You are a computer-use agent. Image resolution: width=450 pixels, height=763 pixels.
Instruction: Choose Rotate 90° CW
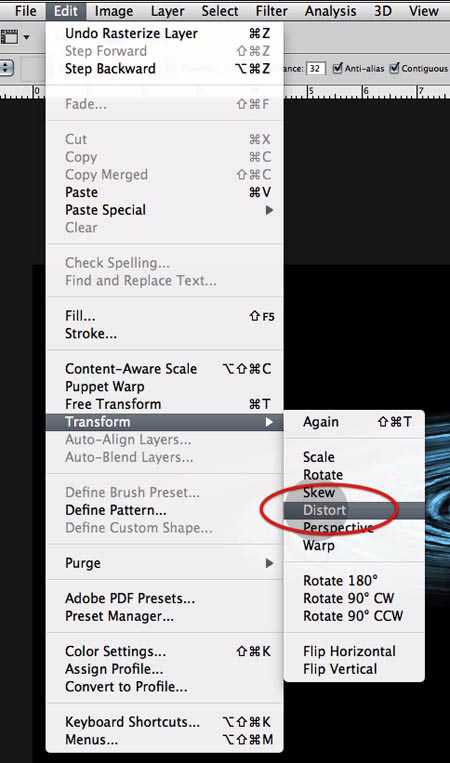pos(354,598)
